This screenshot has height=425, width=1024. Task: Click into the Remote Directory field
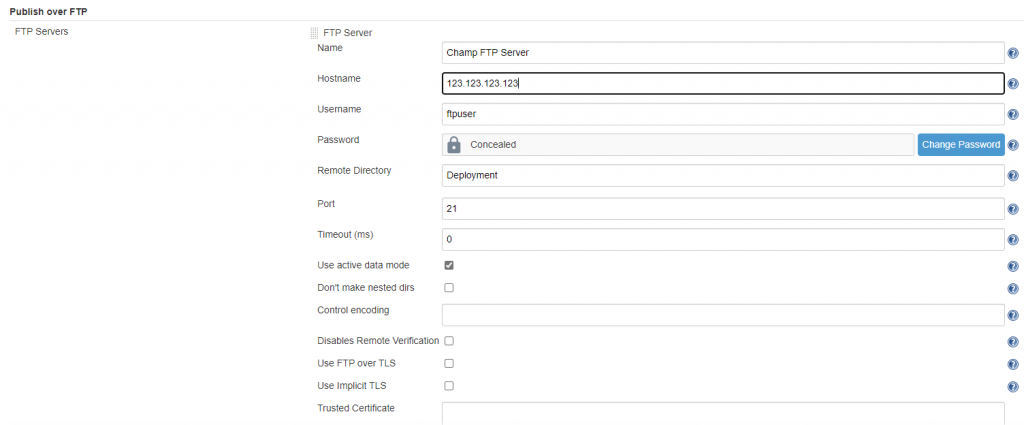point(723,176)
